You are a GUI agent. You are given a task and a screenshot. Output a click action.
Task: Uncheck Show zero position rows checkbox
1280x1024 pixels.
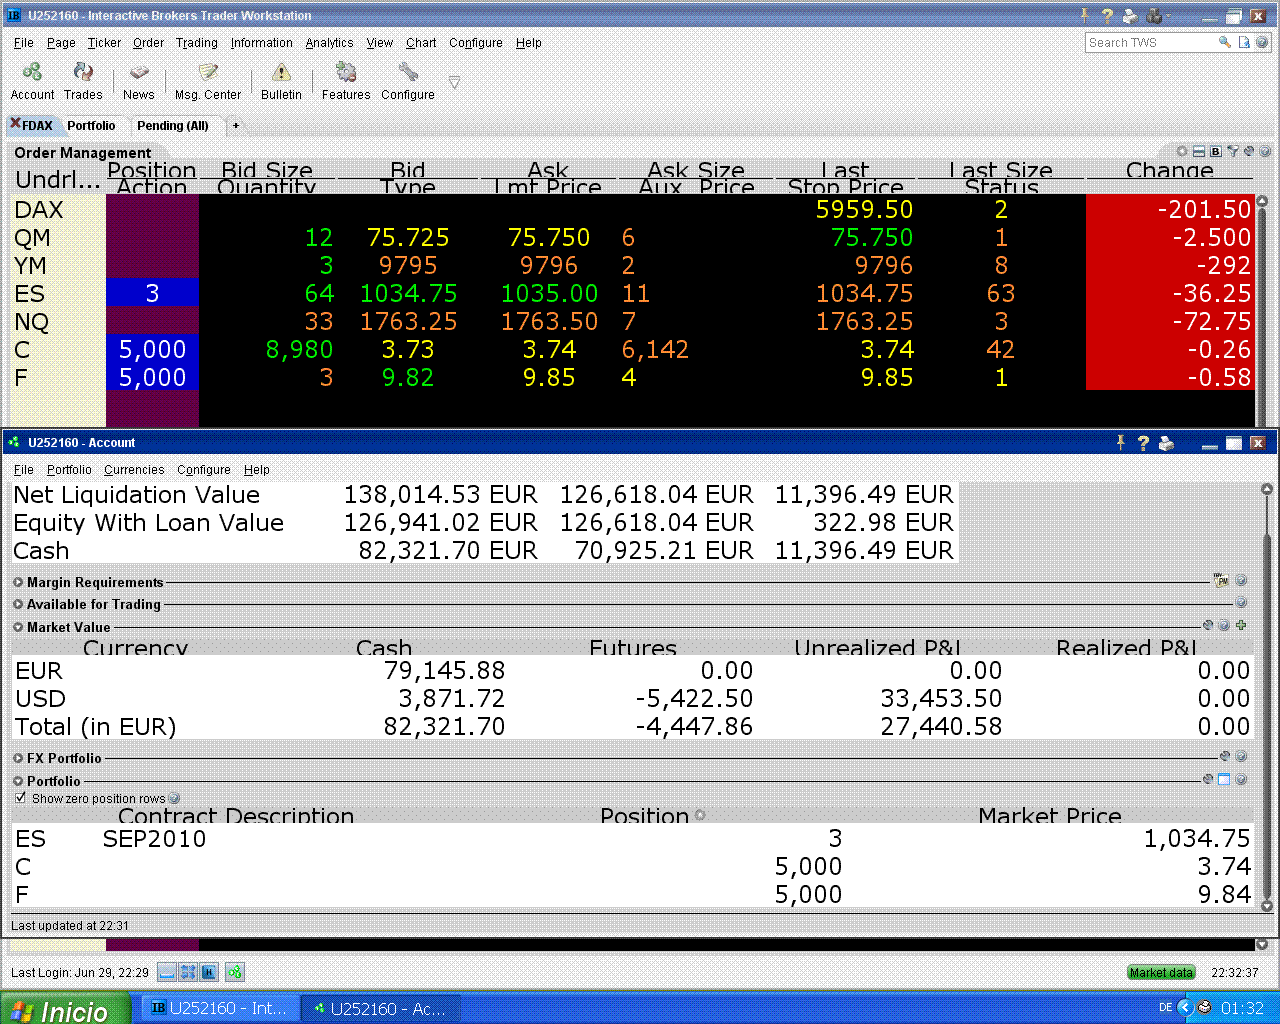click(21, 798)
